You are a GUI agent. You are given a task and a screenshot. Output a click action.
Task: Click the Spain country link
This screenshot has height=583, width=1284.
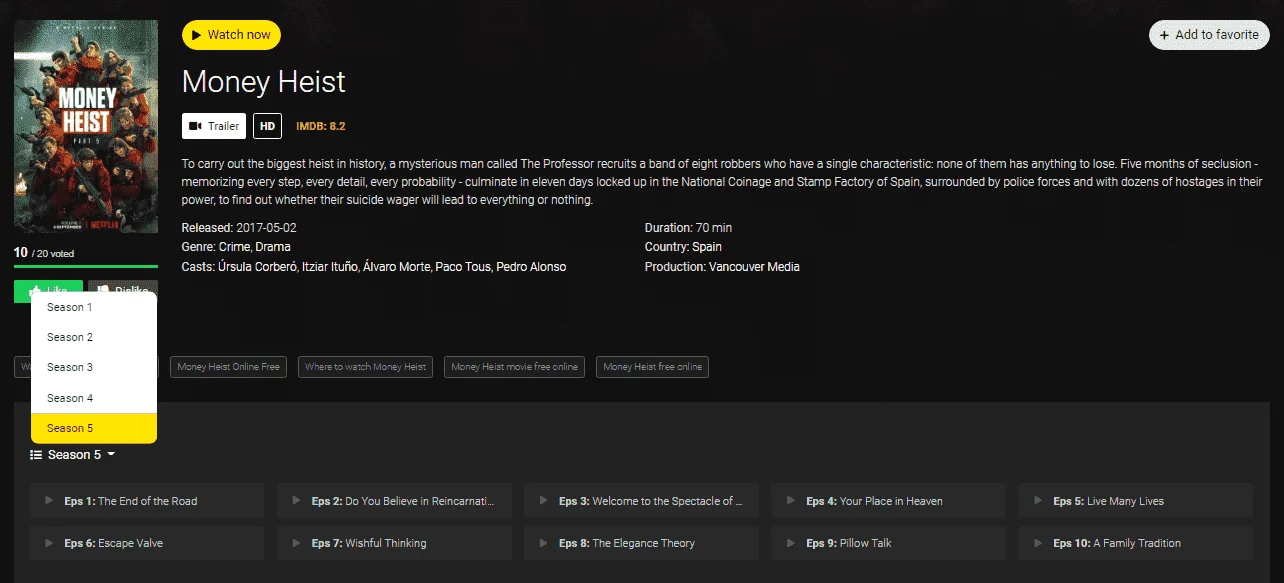(x=707, y=247)
